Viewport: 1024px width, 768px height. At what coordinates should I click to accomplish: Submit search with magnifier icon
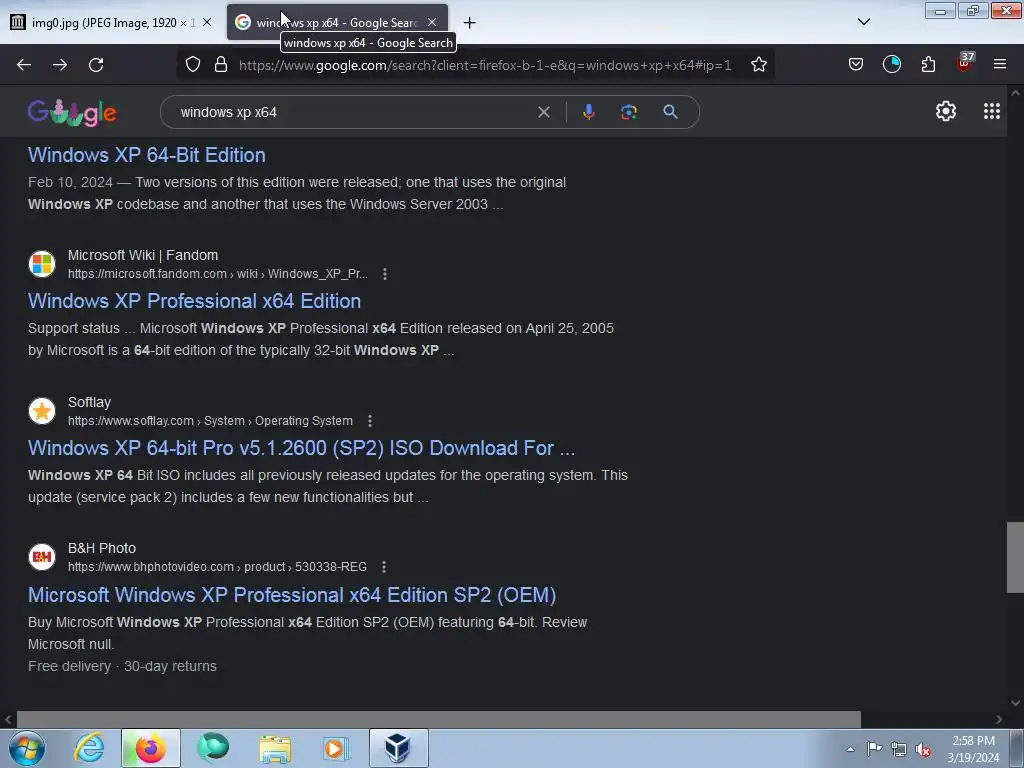point(670,112)
